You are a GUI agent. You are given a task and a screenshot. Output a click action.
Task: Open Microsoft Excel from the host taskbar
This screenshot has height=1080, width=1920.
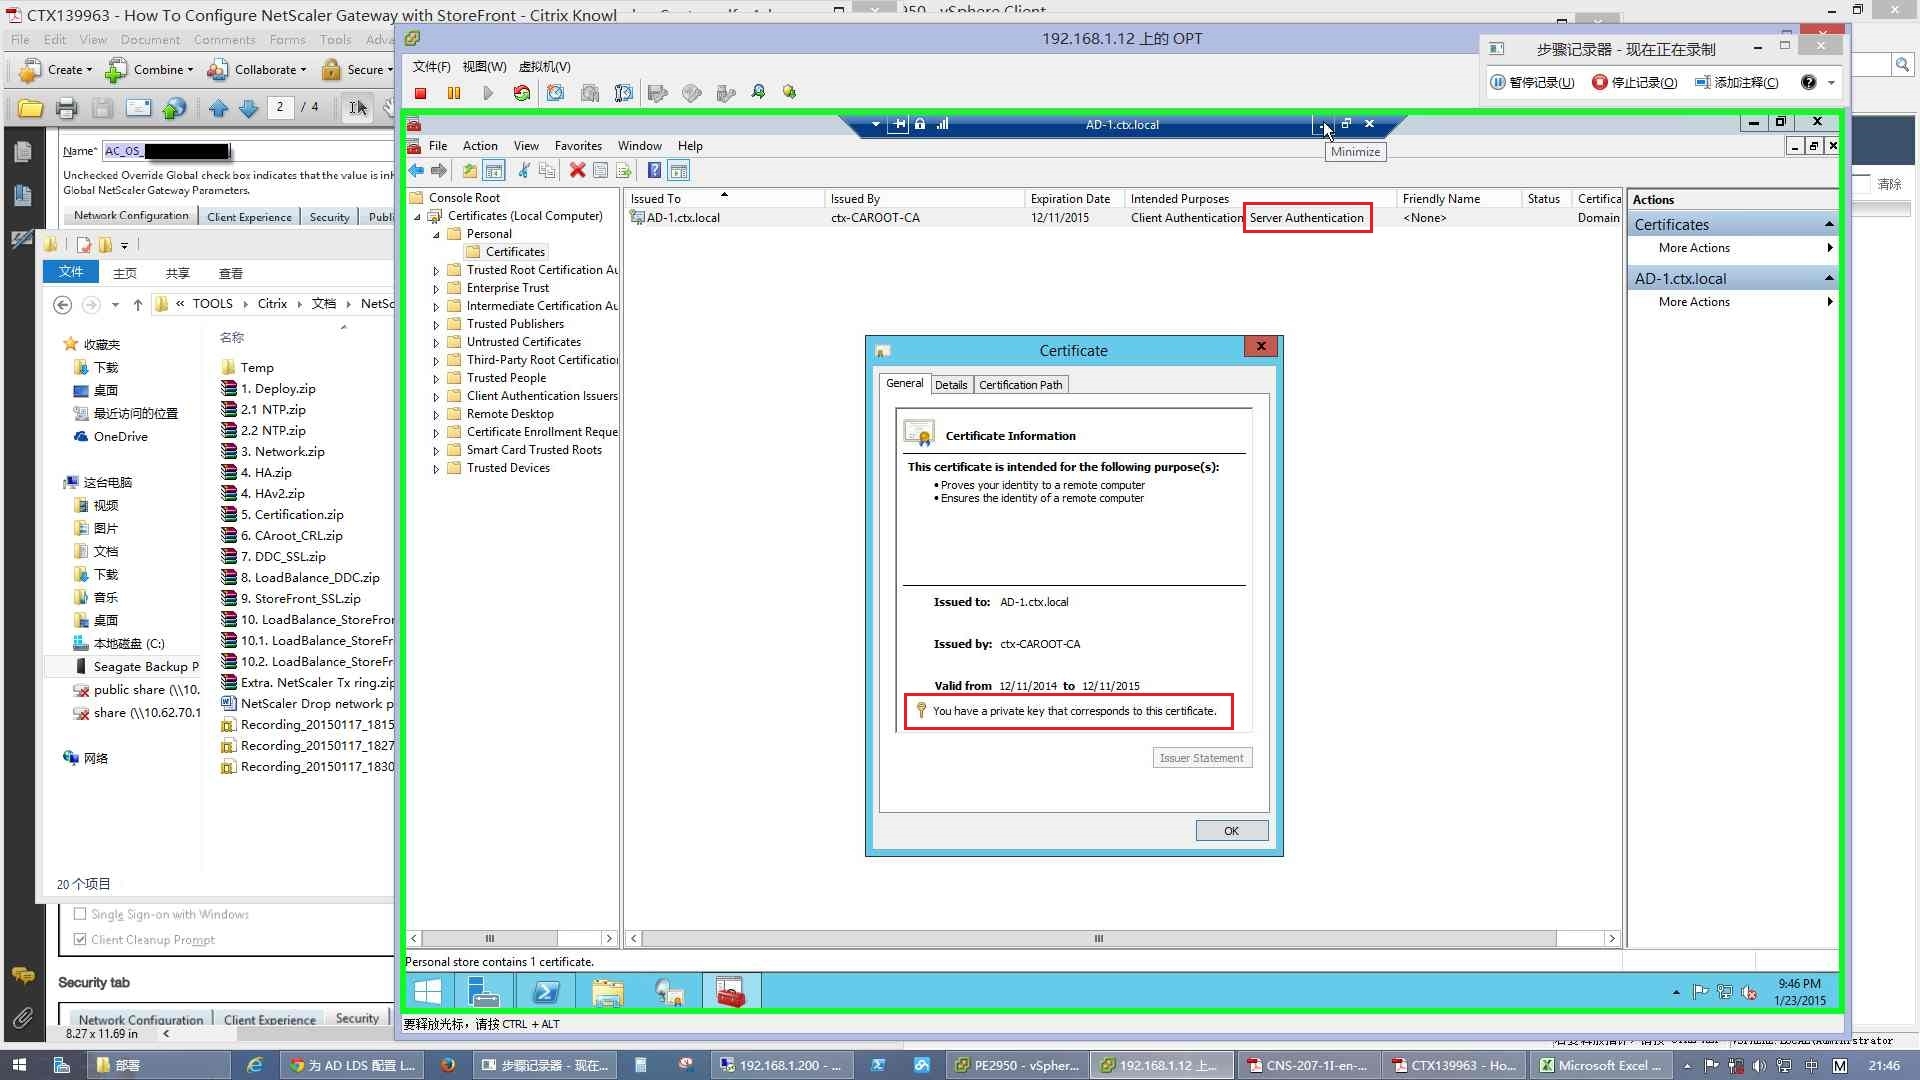pyautogui.click(x=1601, y=1065)
